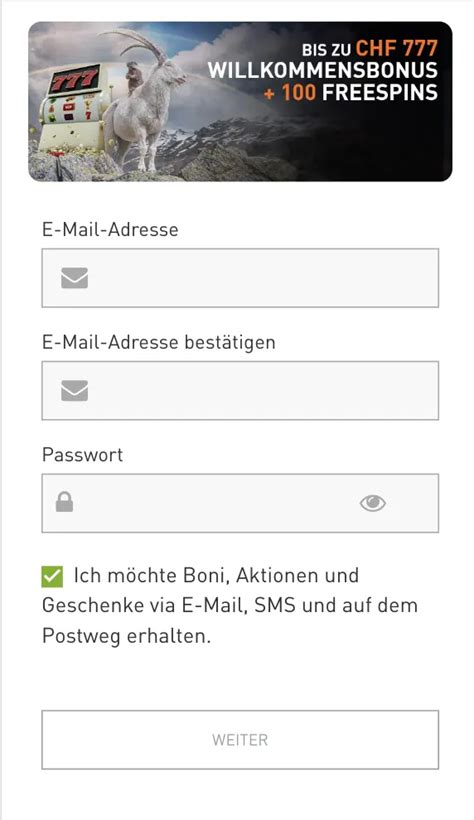Focus the E-Mail-Adresse bestätigen input field

[x=240, y=391]
